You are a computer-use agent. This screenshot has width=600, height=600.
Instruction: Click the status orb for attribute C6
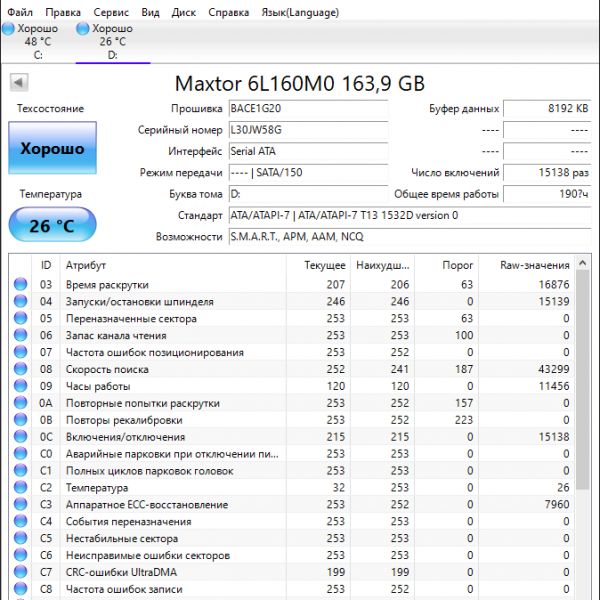(x=21, y=555)
